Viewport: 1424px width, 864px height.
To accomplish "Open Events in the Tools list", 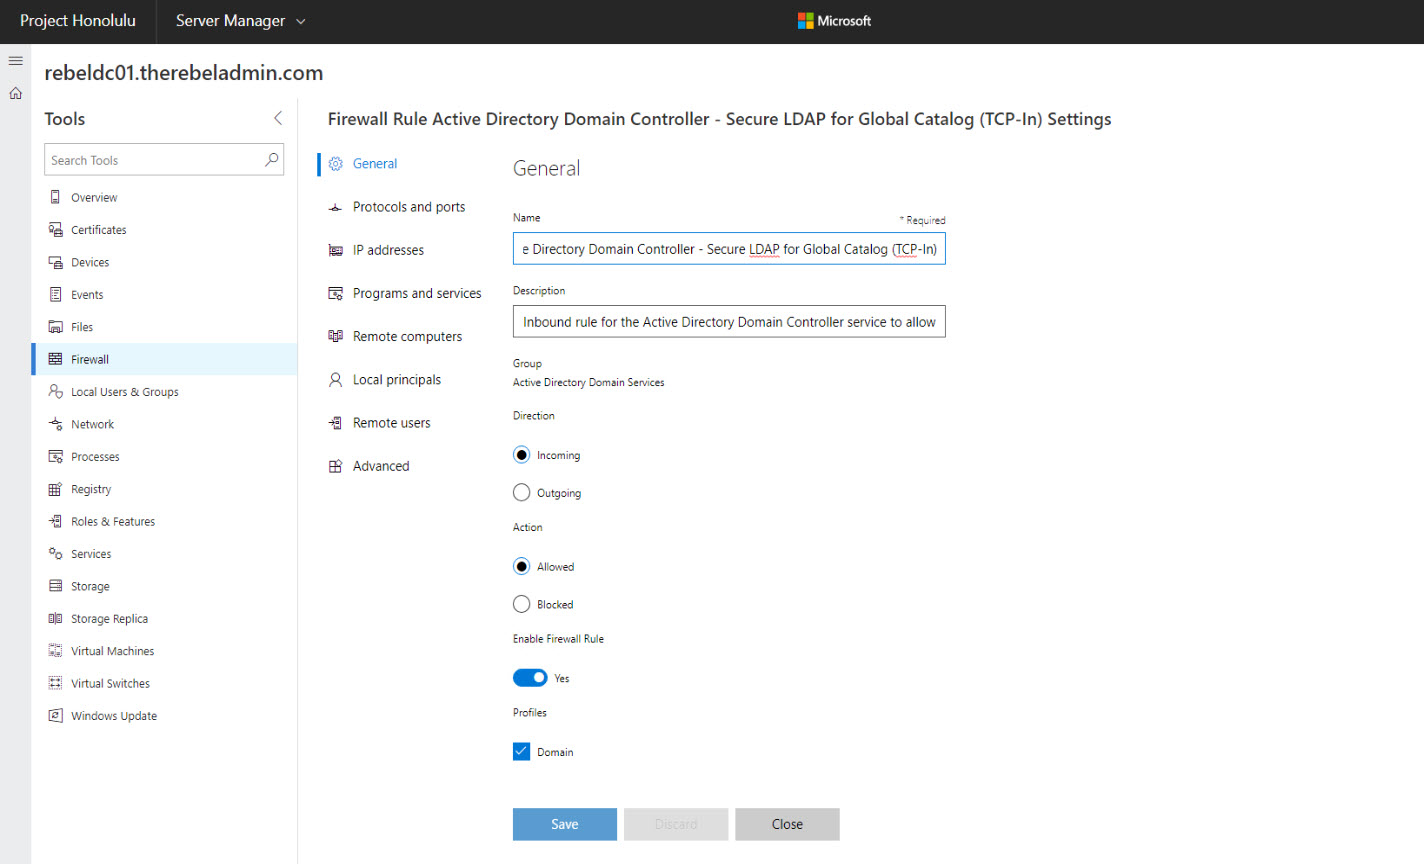I will (165, 294).
